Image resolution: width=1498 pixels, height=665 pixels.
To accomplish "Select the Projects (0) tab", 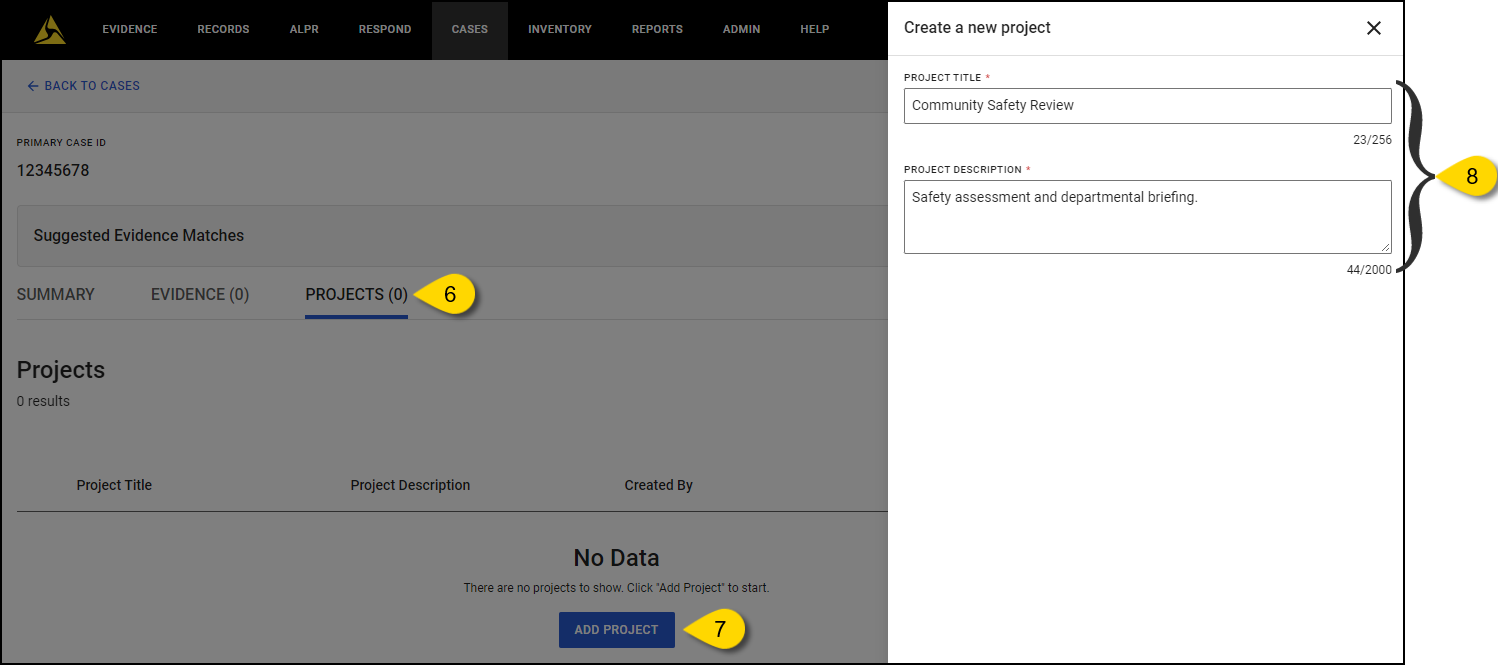I will pyautogui.click(x=356, y=295).
